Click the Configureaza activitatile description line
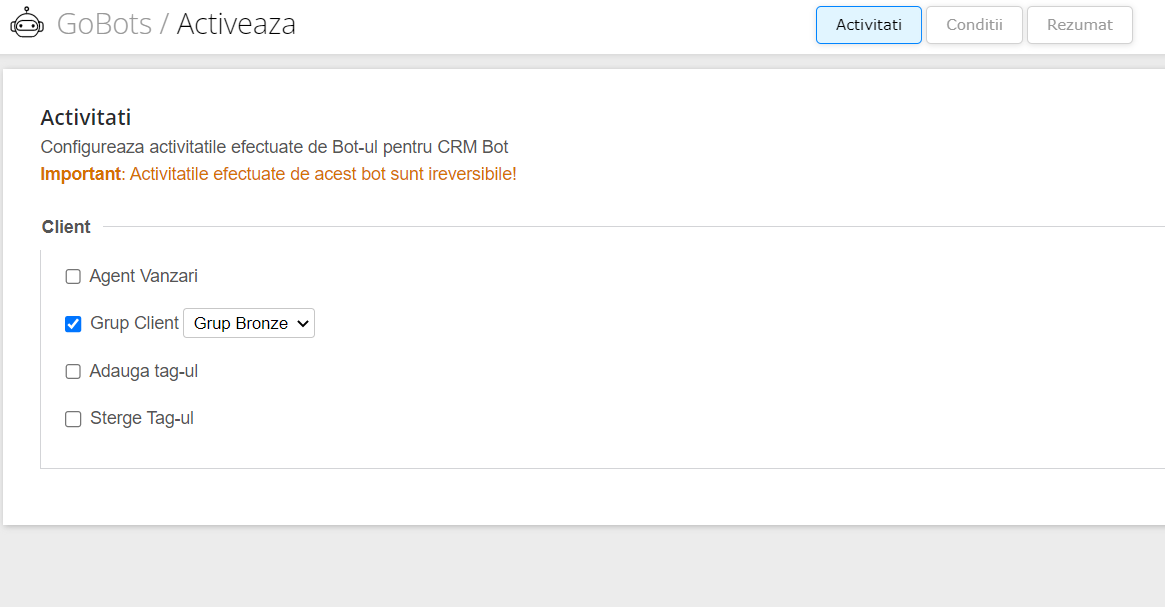The width and height of the screenshot is (1165, 607). (274, 146)
